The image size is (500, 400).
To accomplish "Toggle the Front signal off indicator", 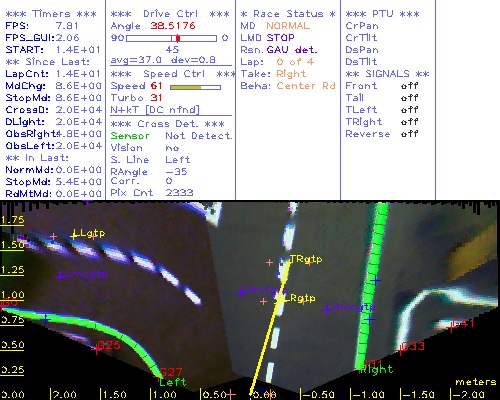I will click(409, 86).
